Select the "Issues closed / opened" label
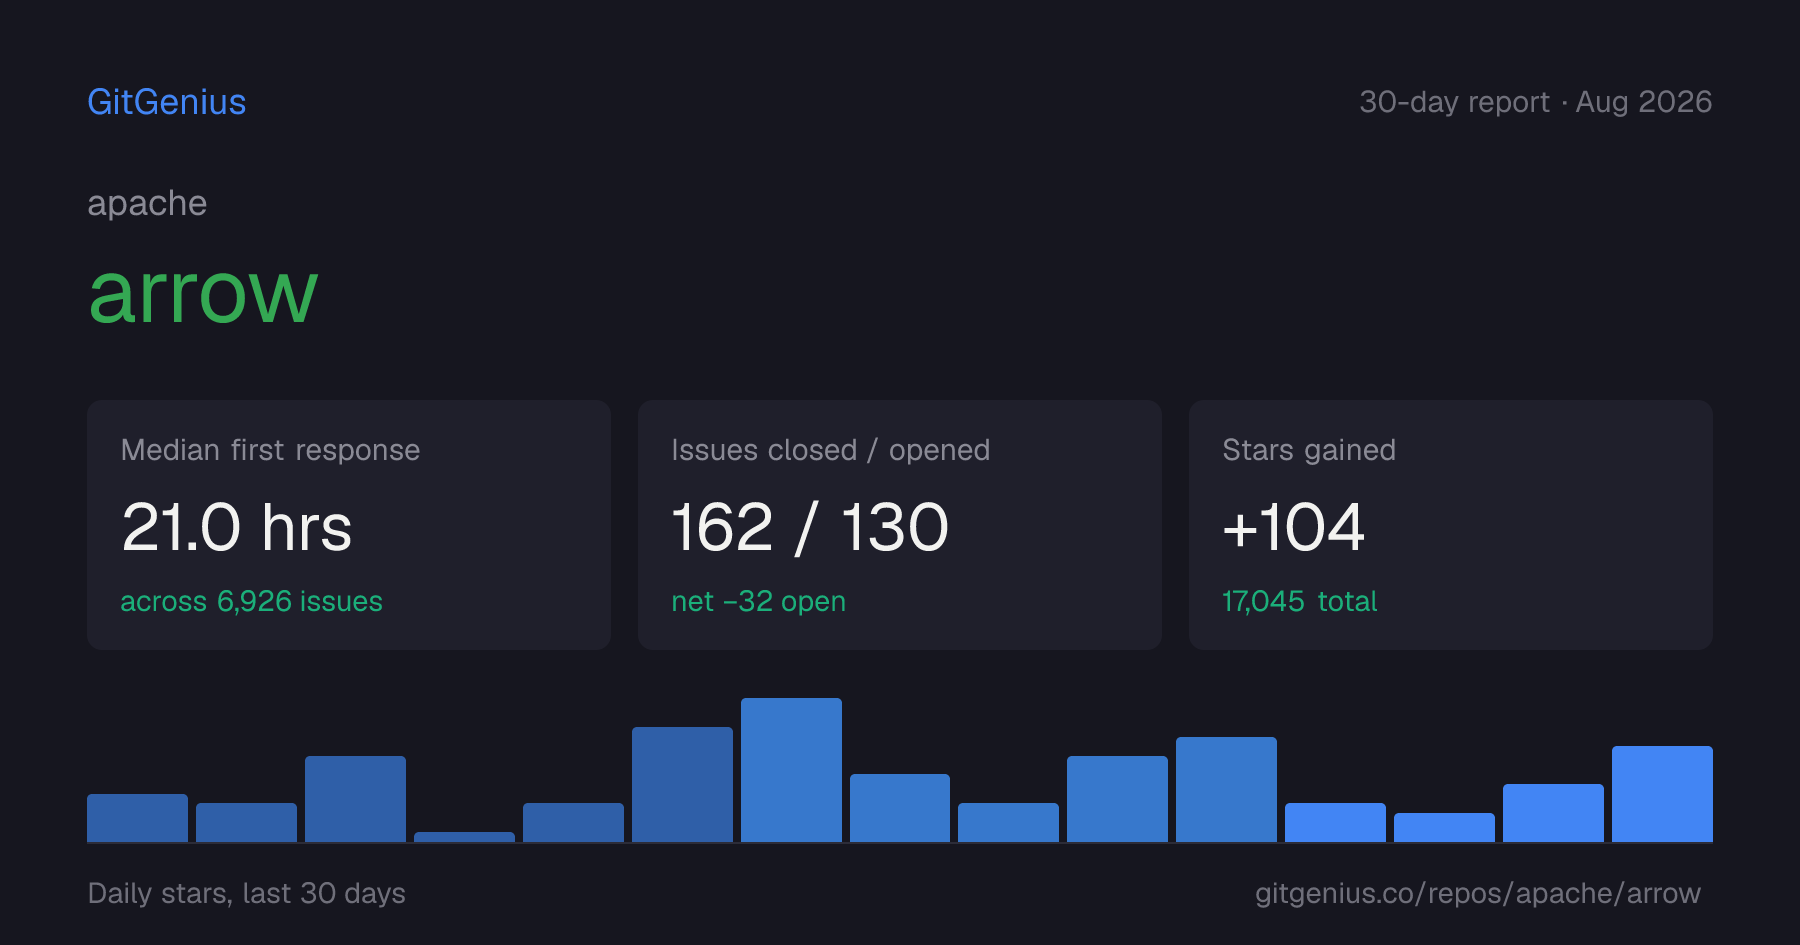Image resolution: width=1800 pixels, height=945 pixels. (830, 450)
